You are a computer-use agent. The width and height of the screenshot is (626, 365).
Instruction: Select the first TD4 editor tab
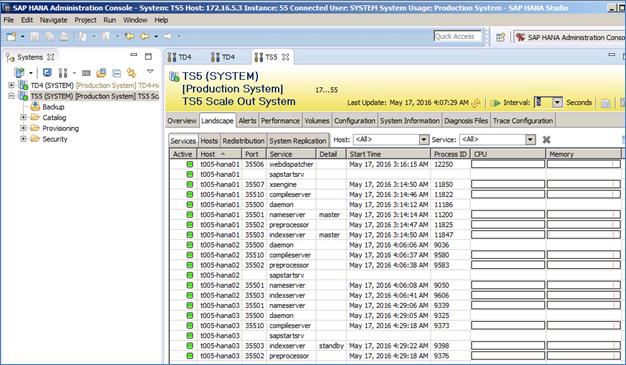tap(180, 57)
